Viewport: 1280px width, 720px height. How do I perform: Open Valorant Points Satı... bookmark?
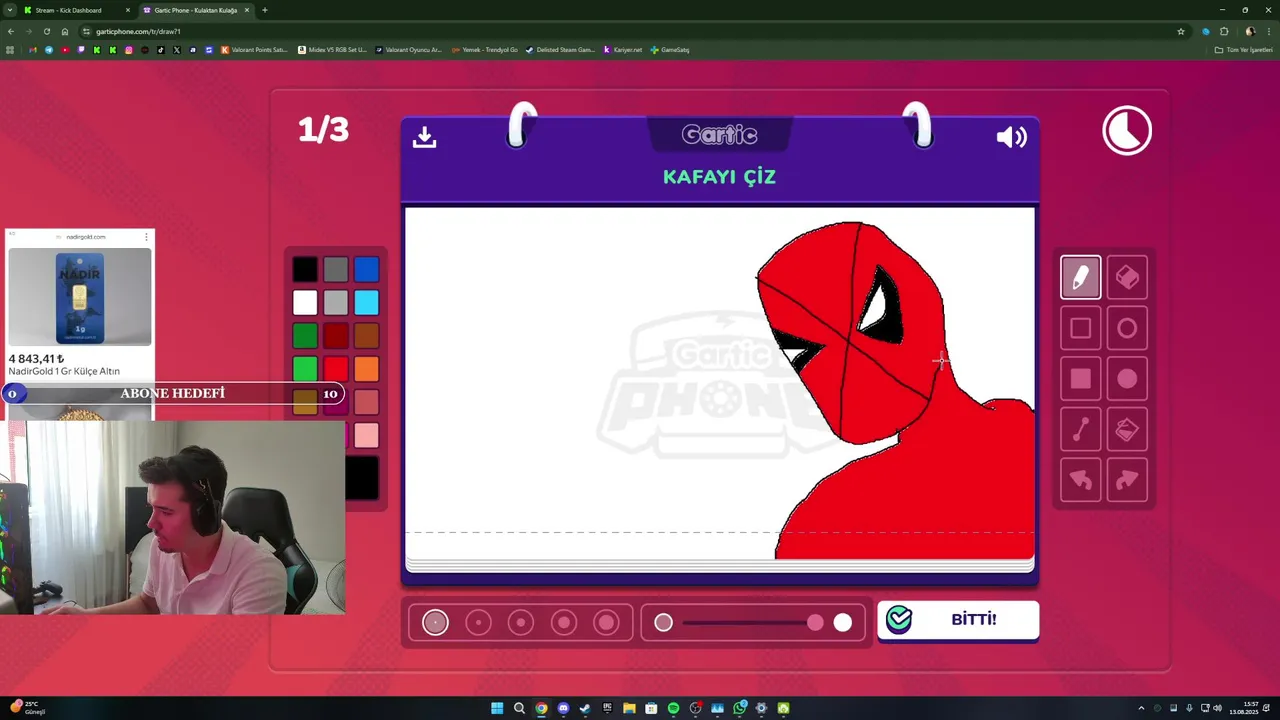click(254, 50)
